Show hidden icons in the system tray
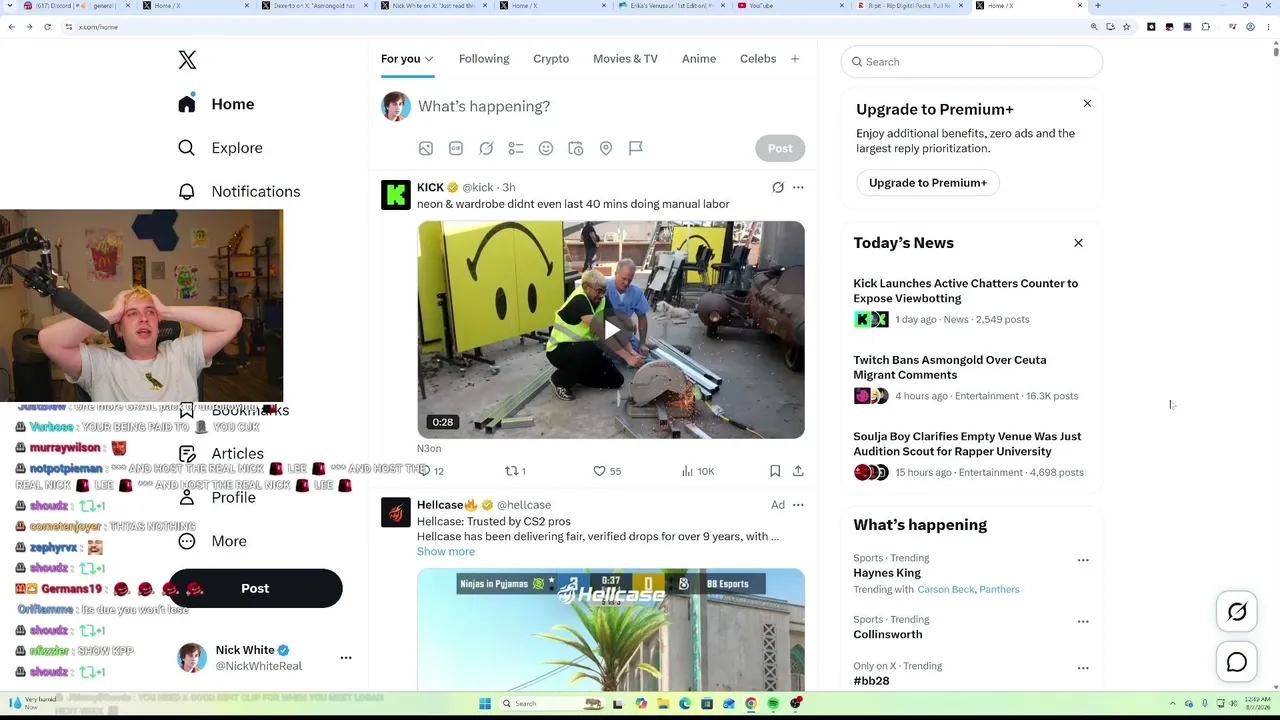 click(x=1174, y=703)
